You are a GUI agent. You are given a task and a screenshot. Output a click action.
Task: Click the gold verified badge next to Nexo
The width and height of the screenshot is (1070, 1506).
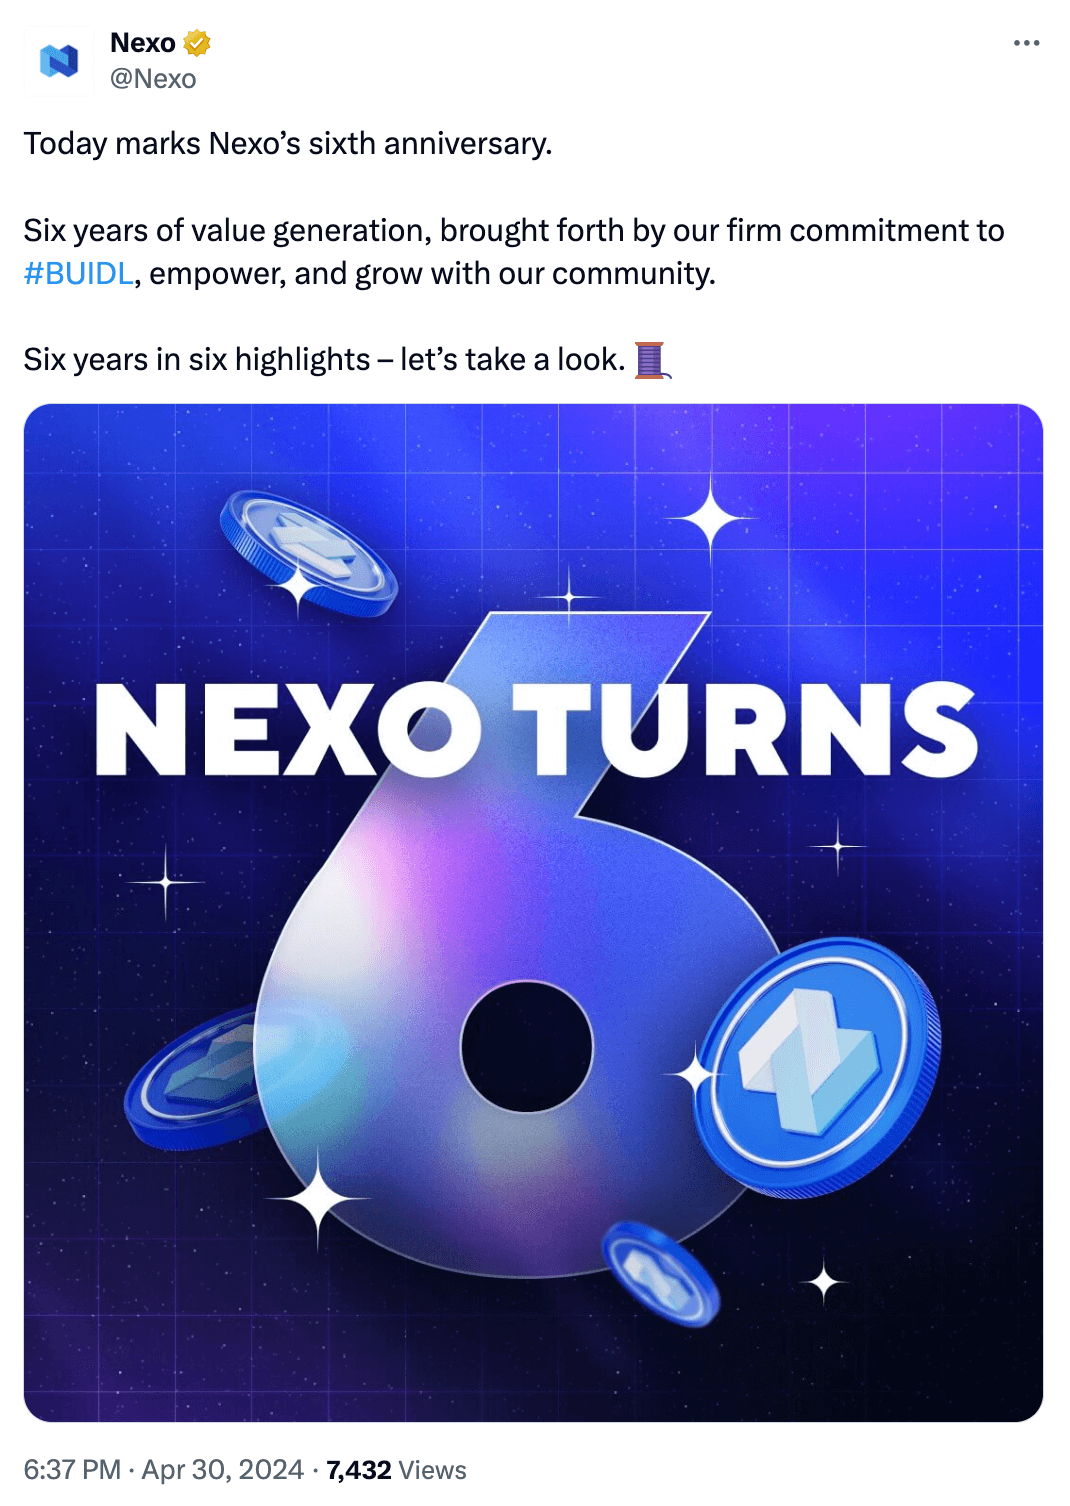(x=198, y=42)
